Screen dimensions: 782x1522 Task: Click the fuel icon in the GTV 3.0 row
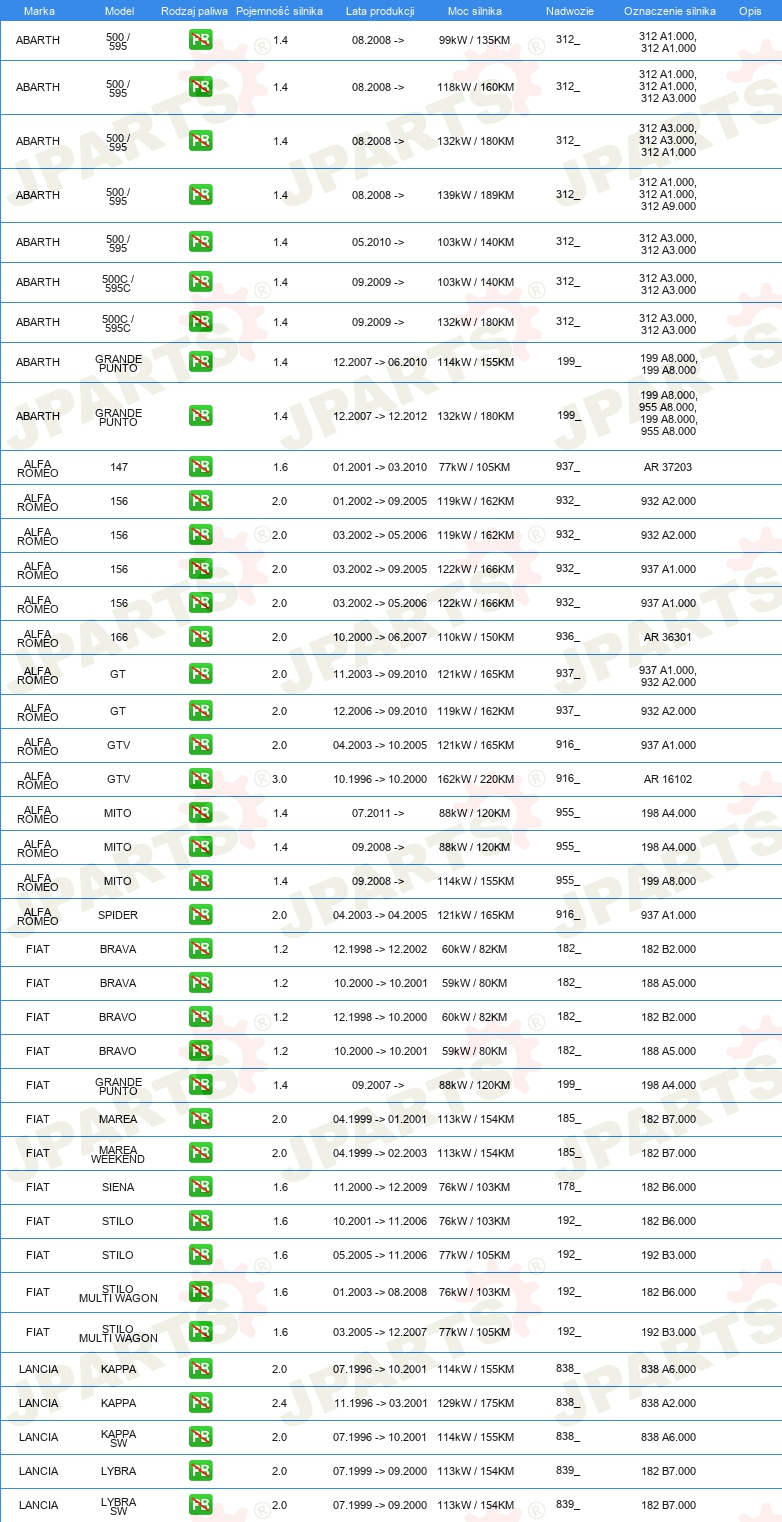pyautogui.click(x=200, y=779)
